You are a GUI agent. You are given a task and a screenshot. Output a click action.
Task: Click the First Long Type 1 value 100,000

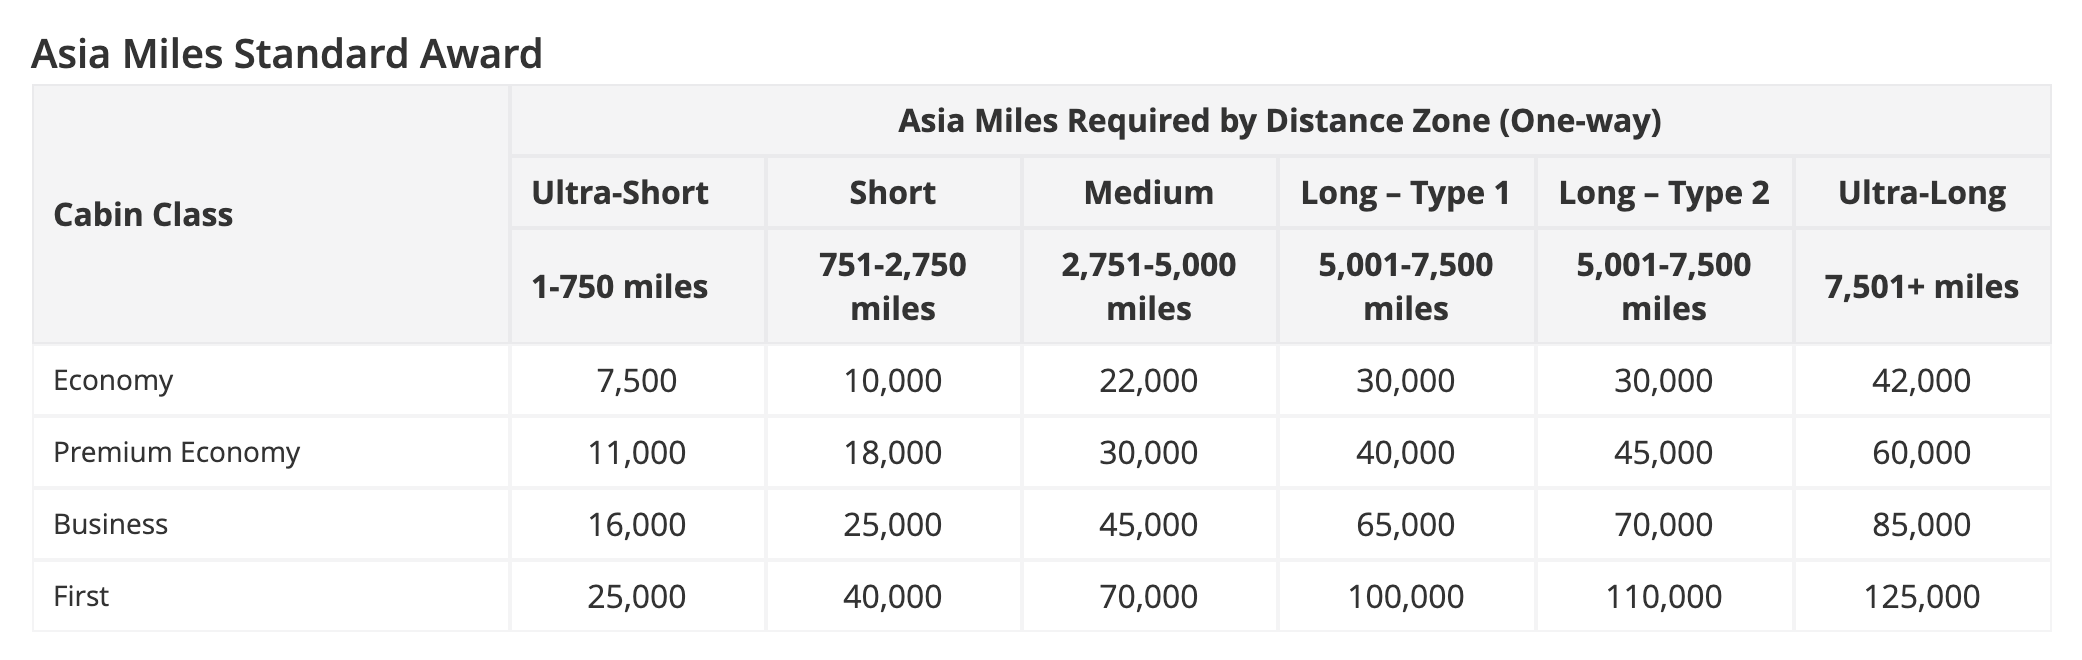[x=1405, y=596]
